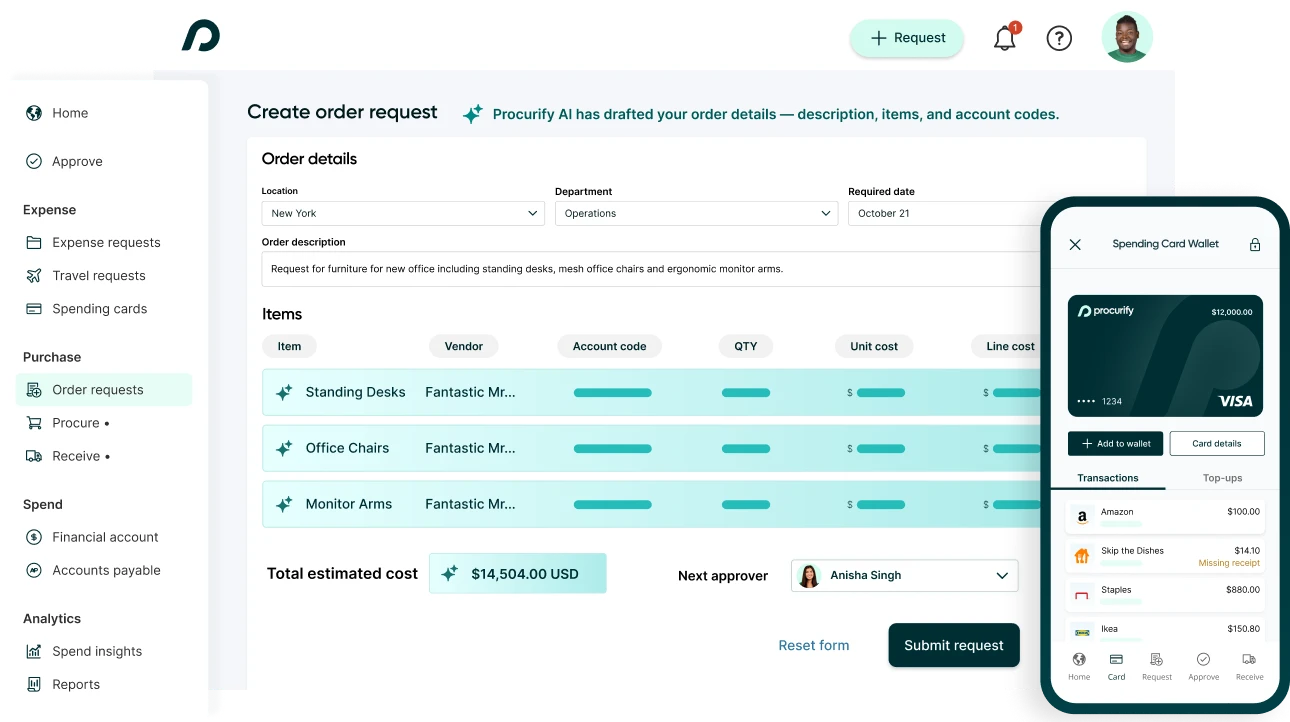Screen dimensions: 1290x722
Task: Open the Location dropdown showing New York
Action: (402, 213)
